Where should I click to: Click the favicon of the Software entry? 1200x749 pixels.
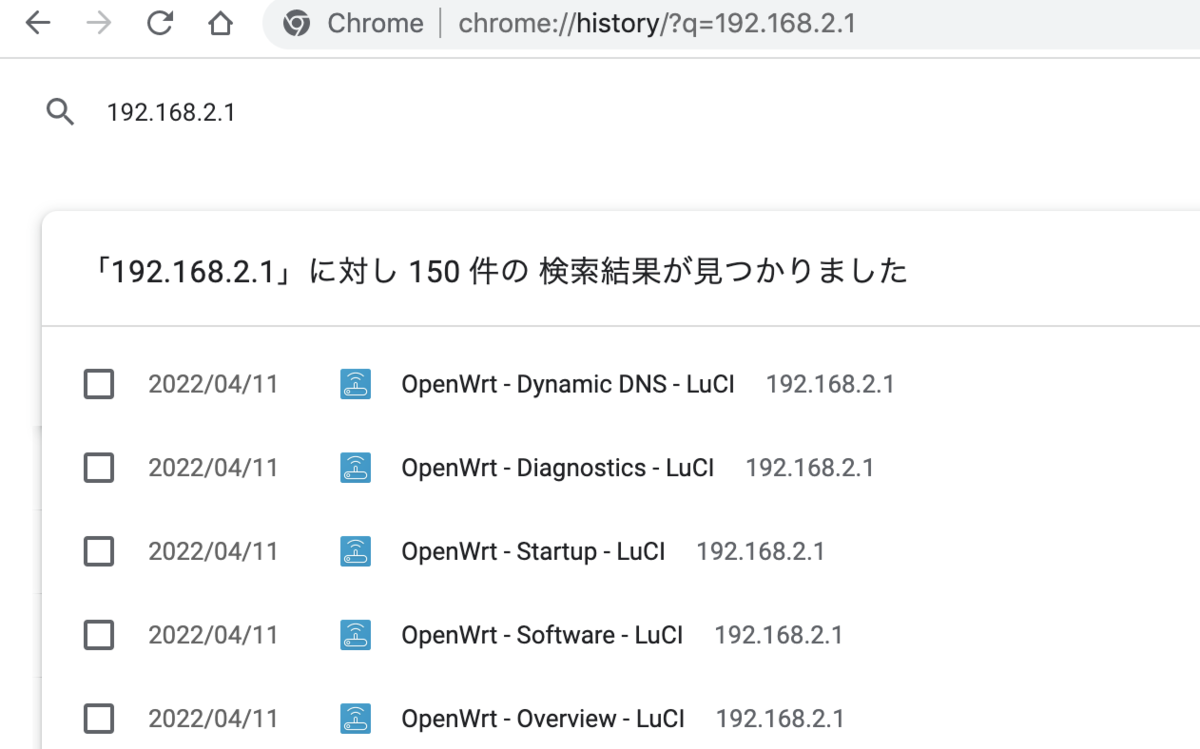pos(356,635)
